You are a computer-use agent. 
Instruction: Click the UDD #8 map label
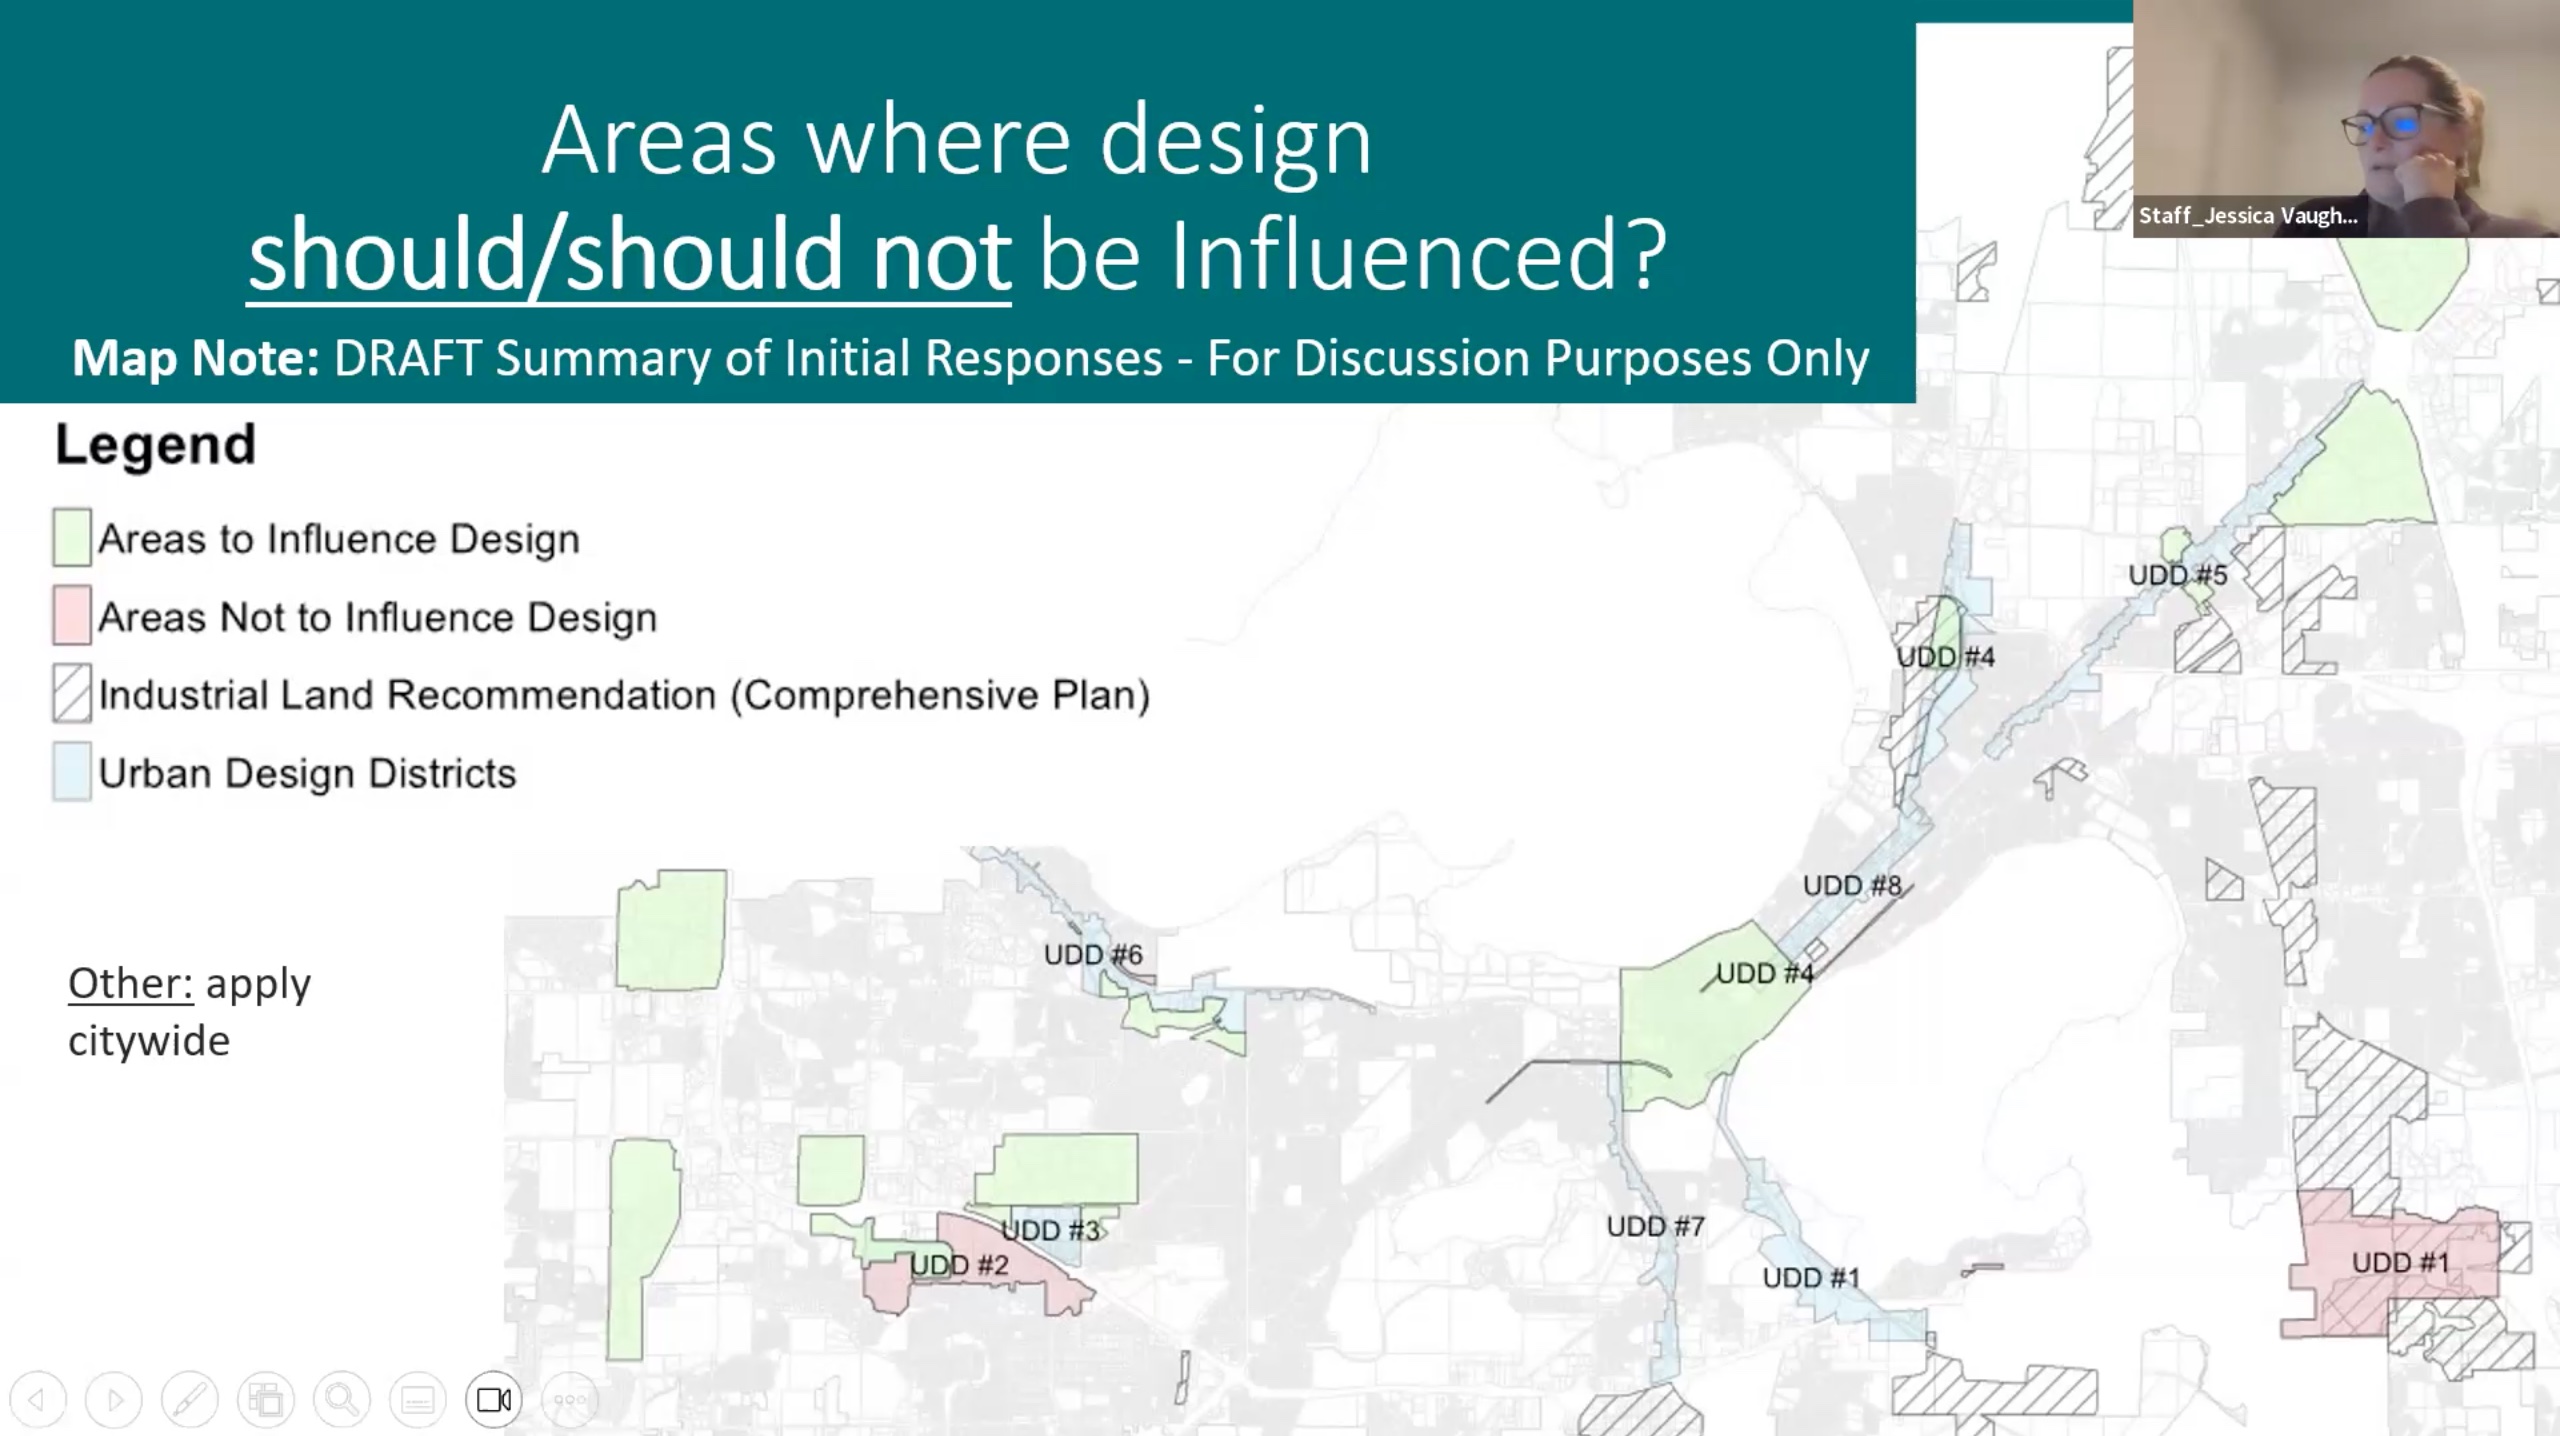click(1851, 886)
